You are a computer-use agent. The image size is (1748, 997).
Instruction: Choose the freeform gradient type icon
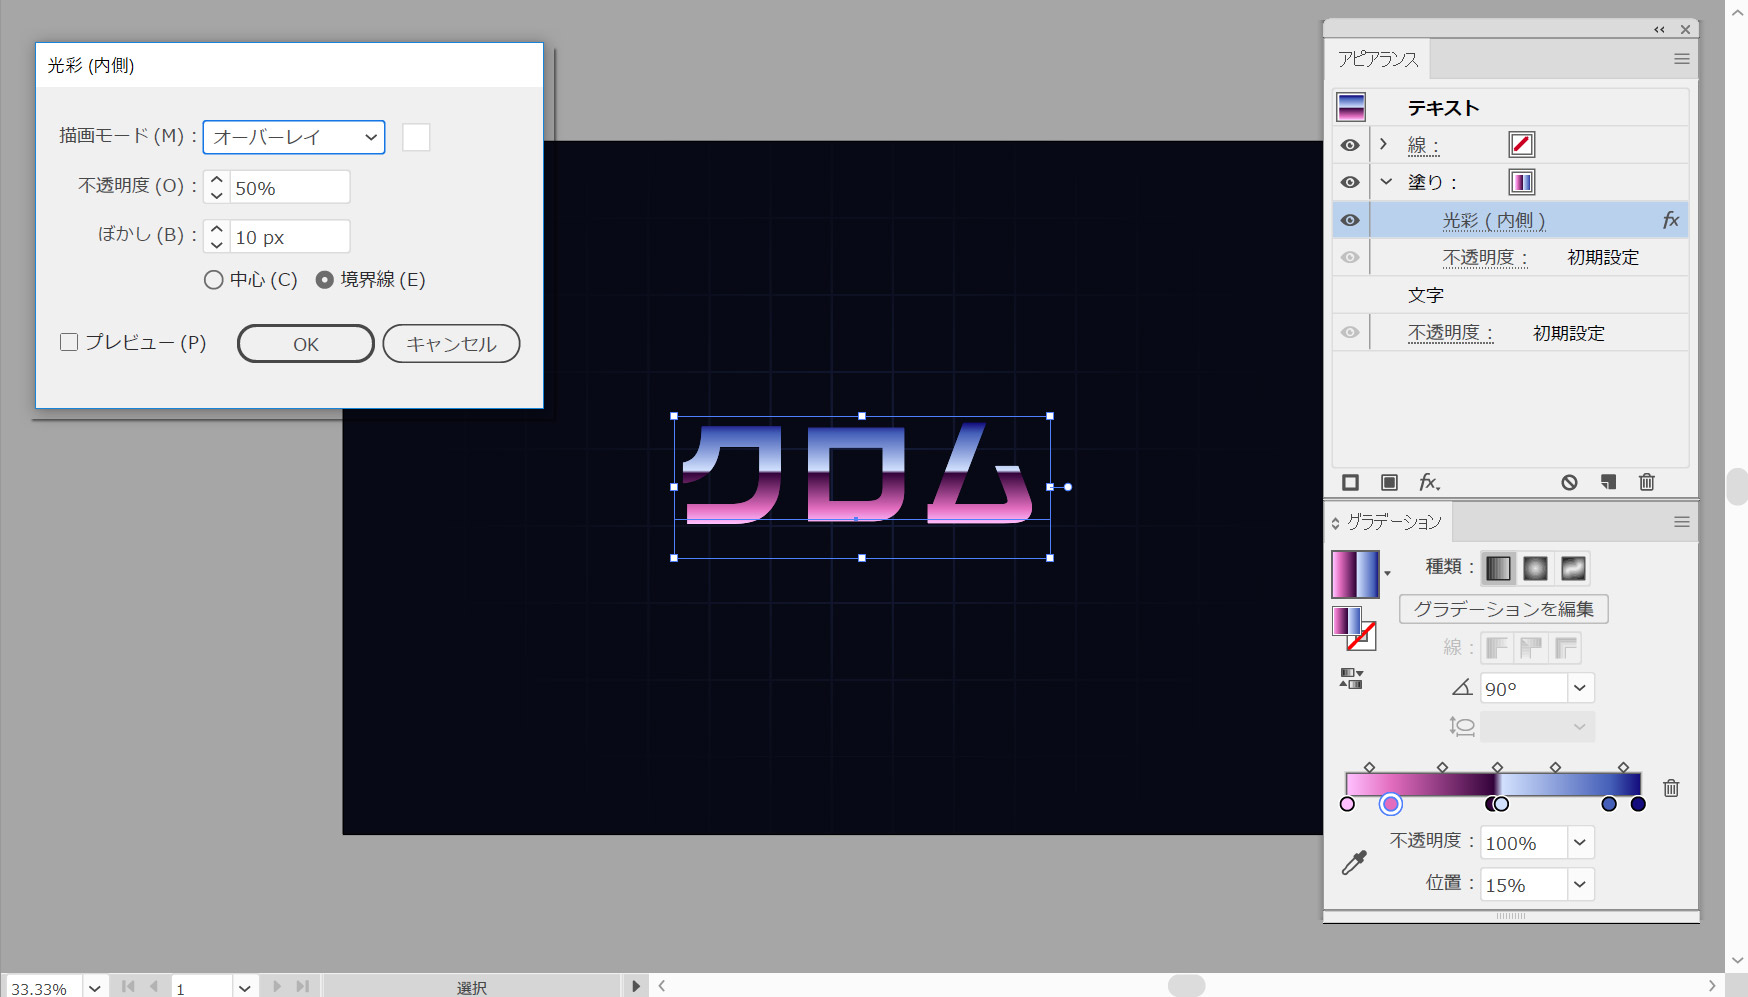click(1572, 569)
